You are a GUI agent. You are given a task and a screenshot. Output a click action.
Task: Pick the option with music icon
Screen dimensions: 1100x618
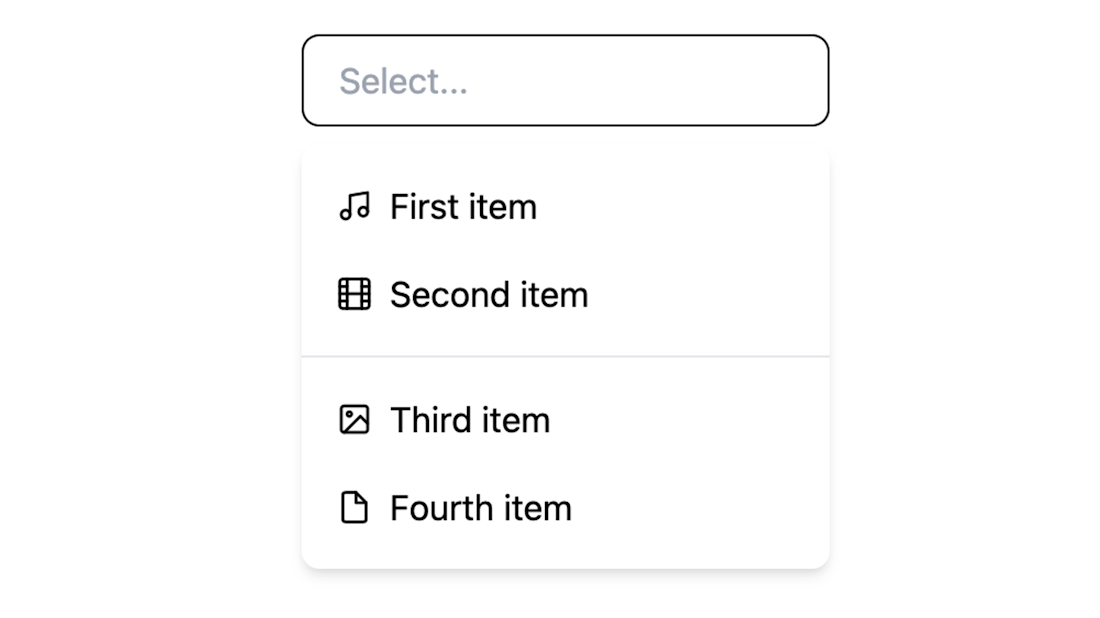[x=565, y=206]
